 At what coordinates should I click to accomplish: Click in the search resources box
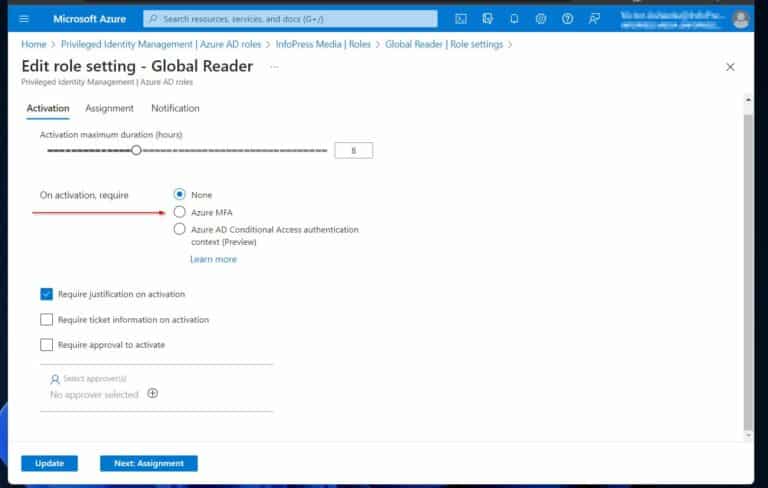click(x=290, y=19)
